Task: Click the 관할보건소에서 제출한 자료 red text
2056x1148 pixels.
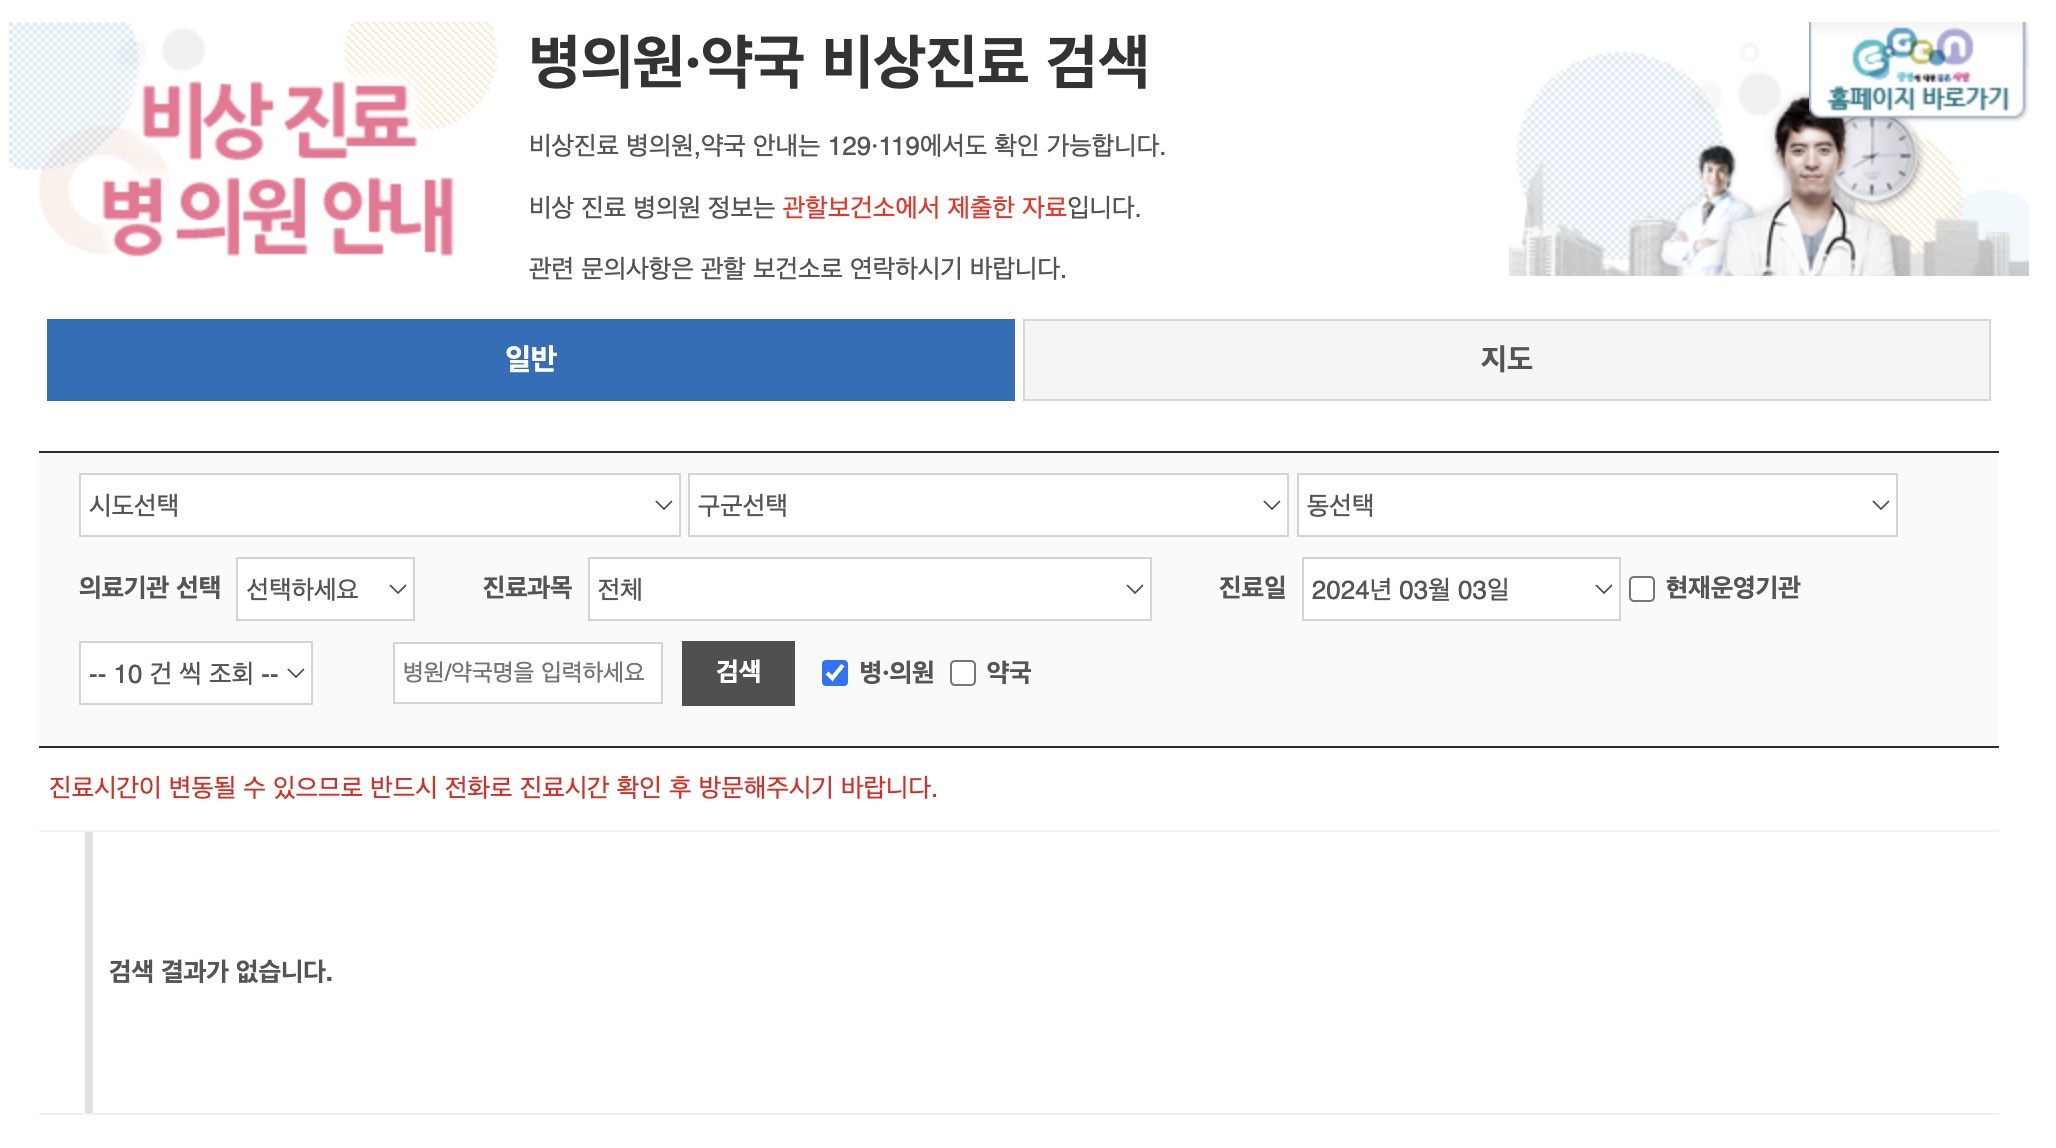Action: pos(924,207)
